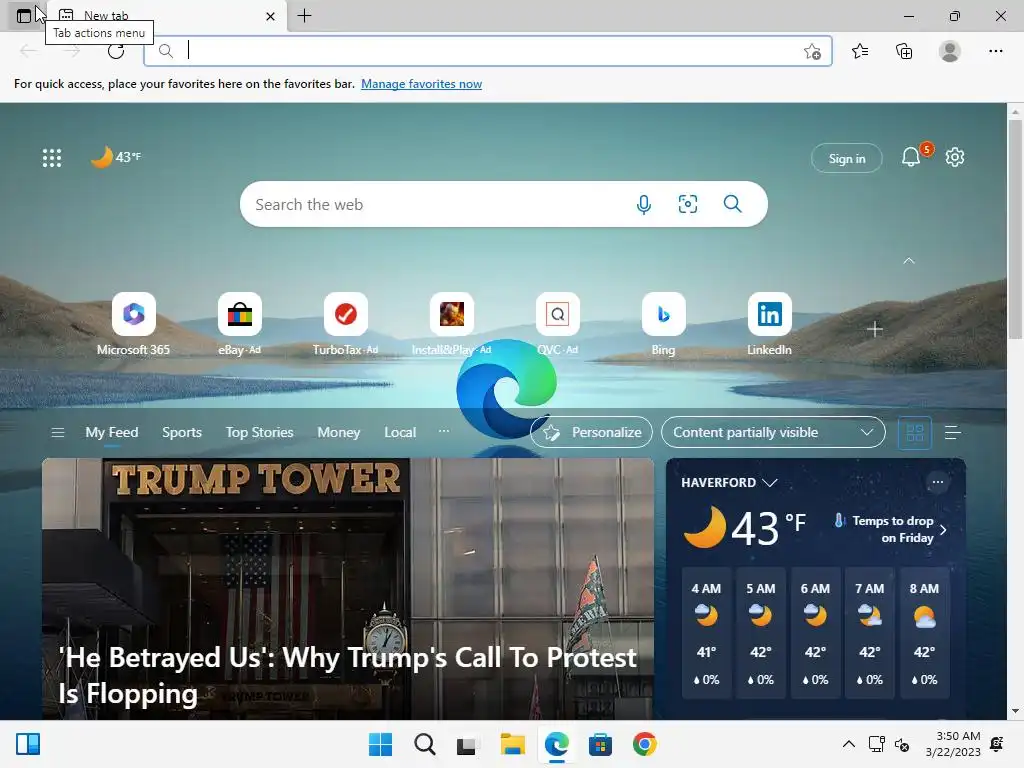Launch Google Chrome from taskbar
This screenshot has height=768, width=1024.
pyautogui.click(x=644, y=744)
